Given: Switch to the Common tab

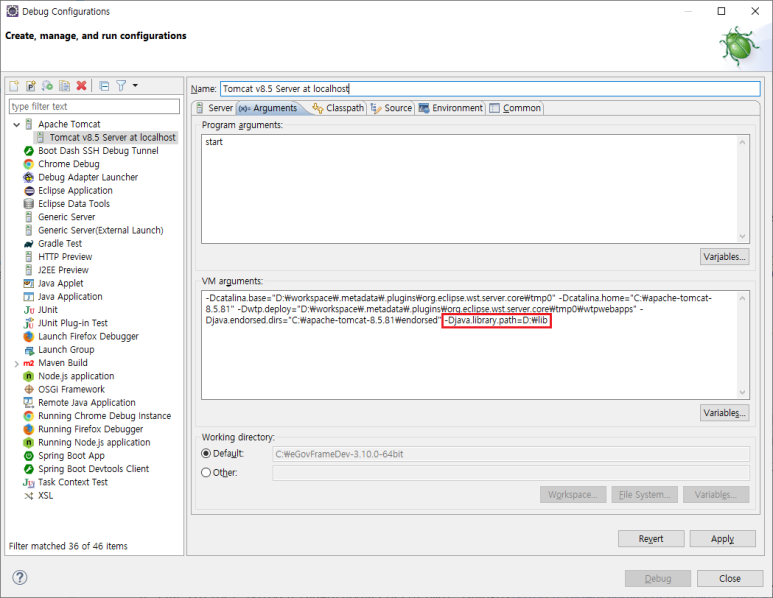Looking at the screenshot, I should [516, 108].
